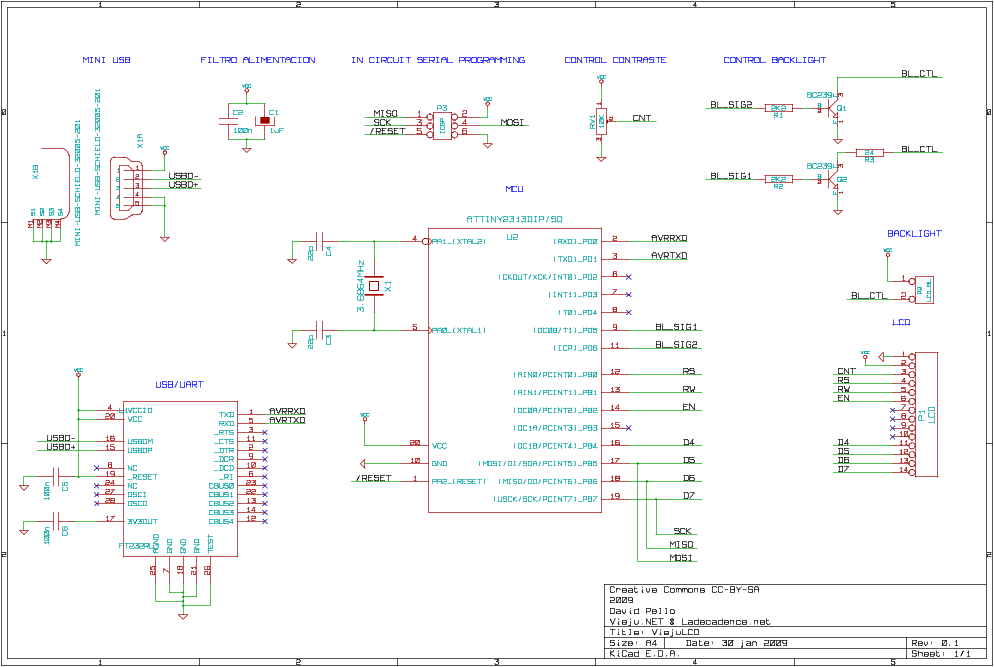Click capacitor C3 near XTAL1

coord(319,330)
